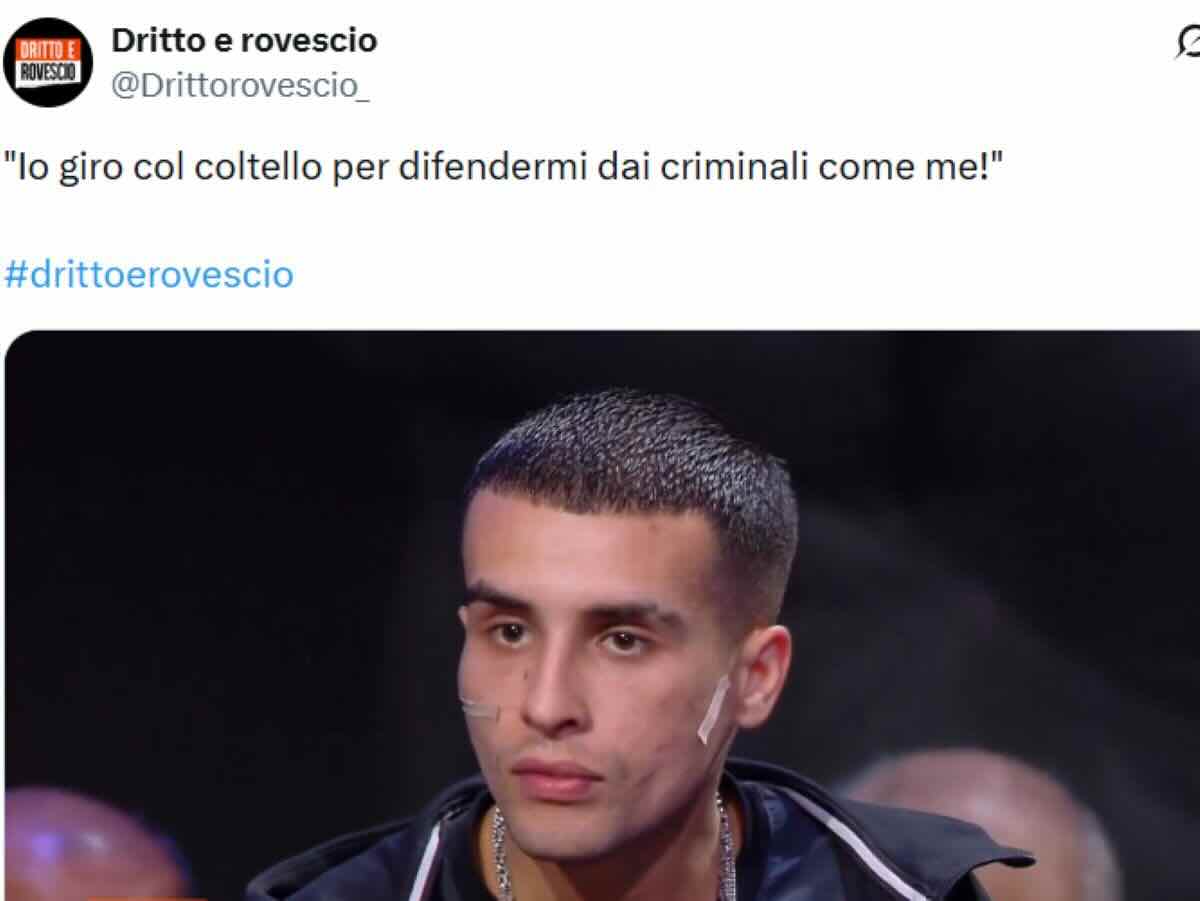Open the #drittoerovescio hashtag

click(149, 274)
